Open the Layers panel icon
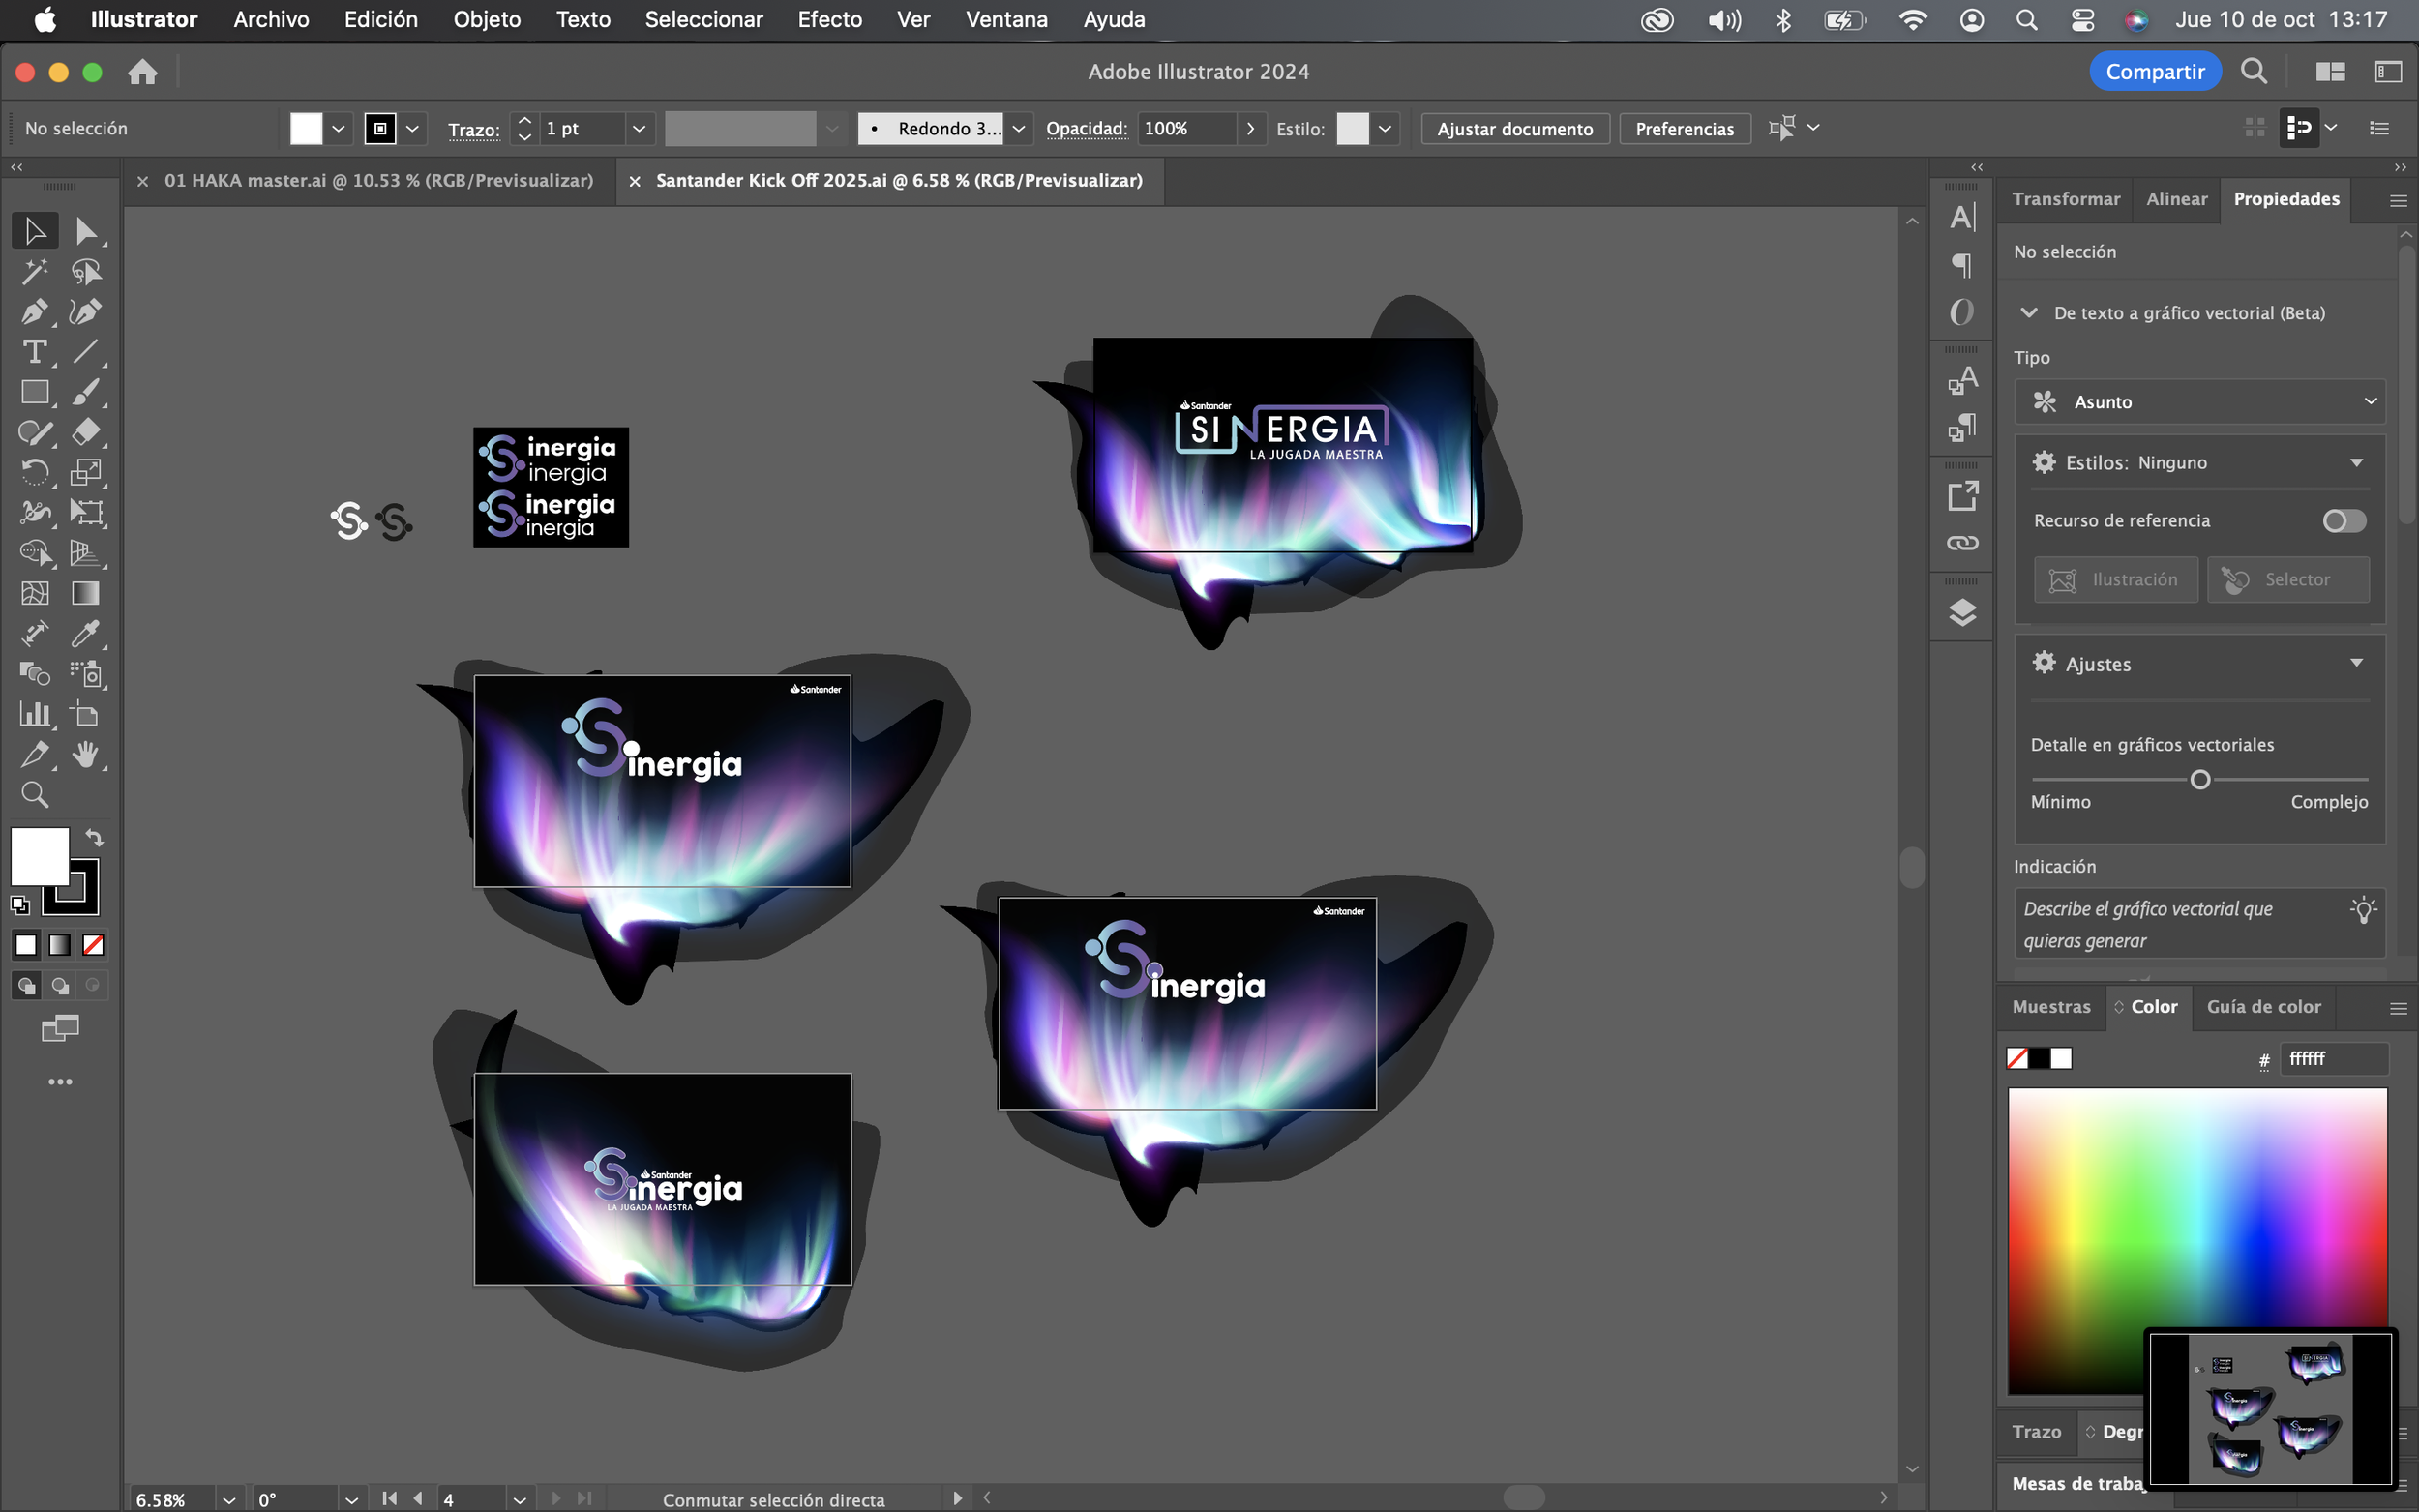2419x1512 pixels. (x=1962, y=612)
